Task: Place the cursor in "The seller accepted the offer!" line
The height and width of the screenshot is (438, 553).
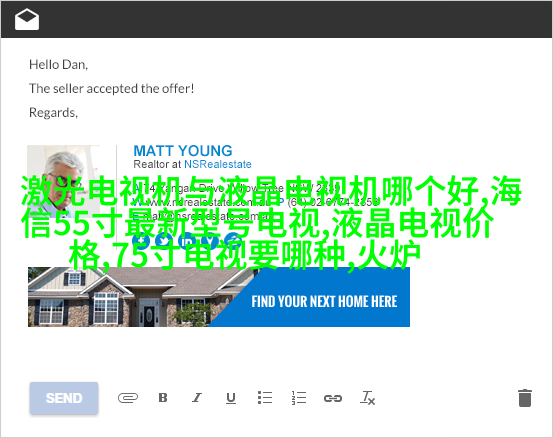Action: click(111, 89)
